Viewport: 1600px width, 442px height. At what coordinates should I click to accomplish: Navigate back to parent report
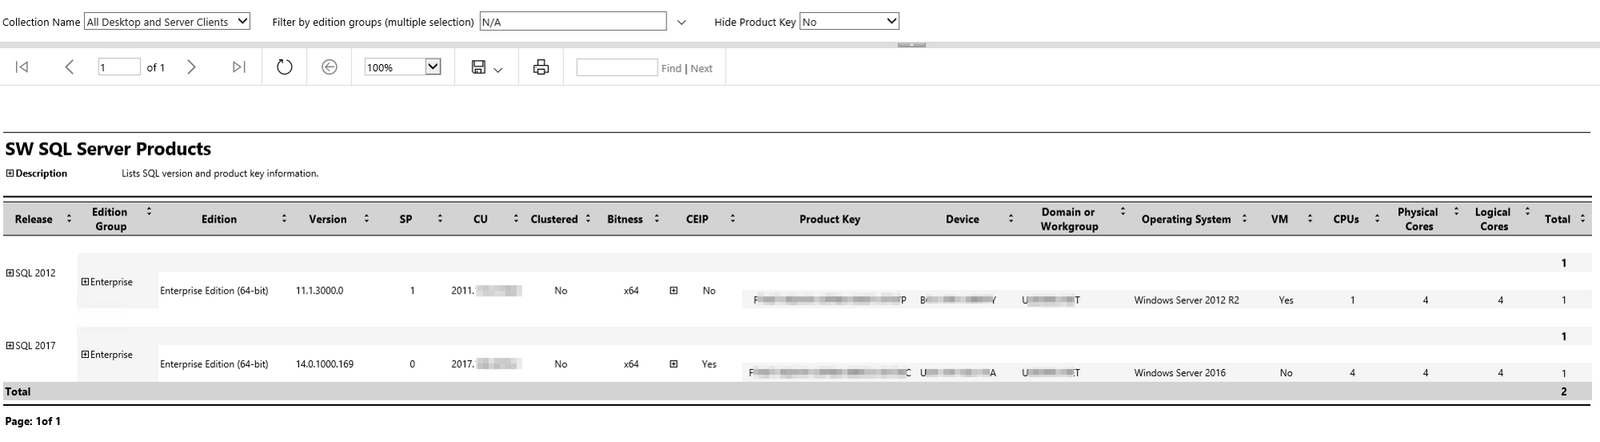pos(329,67)
